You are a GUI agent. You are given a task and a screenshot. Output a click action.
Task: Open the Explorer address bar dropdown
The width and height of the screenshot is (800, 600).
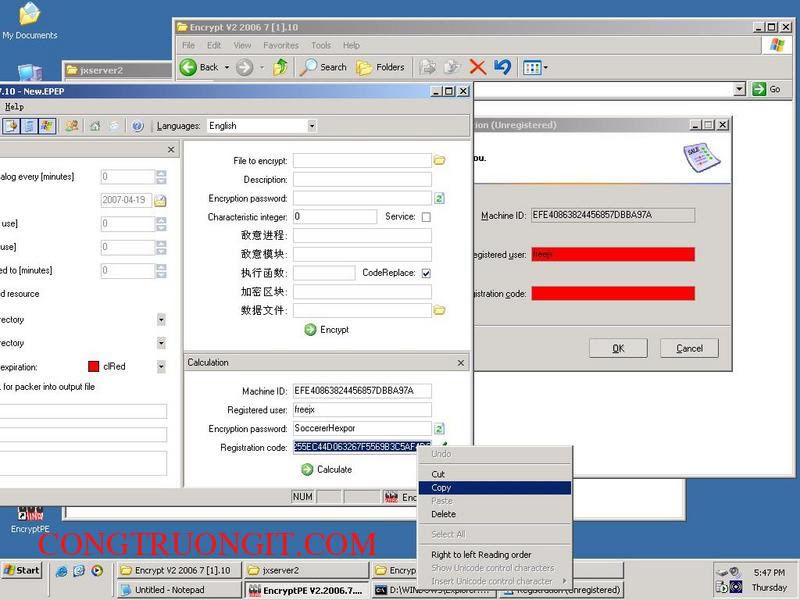point(740,90)
